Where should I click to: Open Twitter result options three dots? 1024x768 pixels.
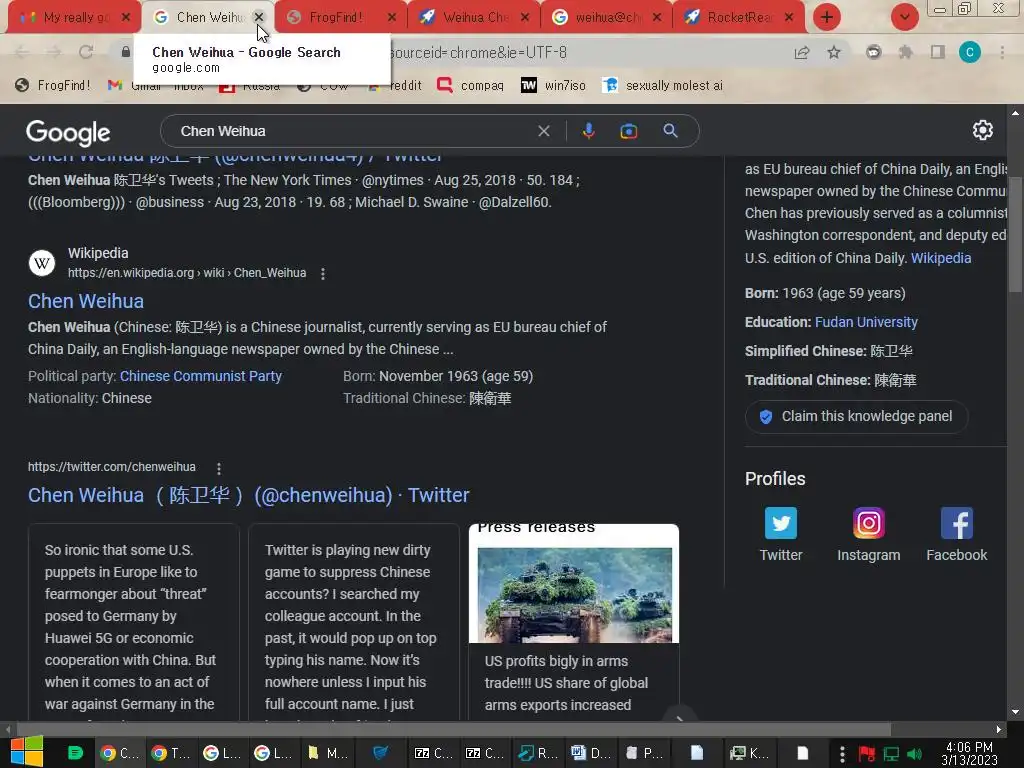[219, 468]
